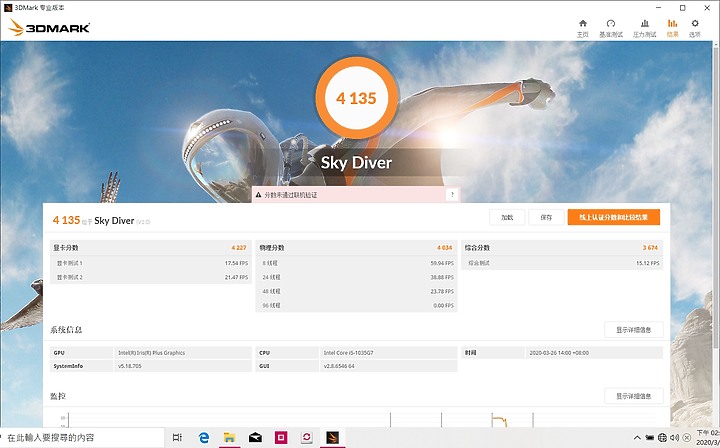
Task: Click the SystemInfo version v5.18.705
Action: point(130,366)
